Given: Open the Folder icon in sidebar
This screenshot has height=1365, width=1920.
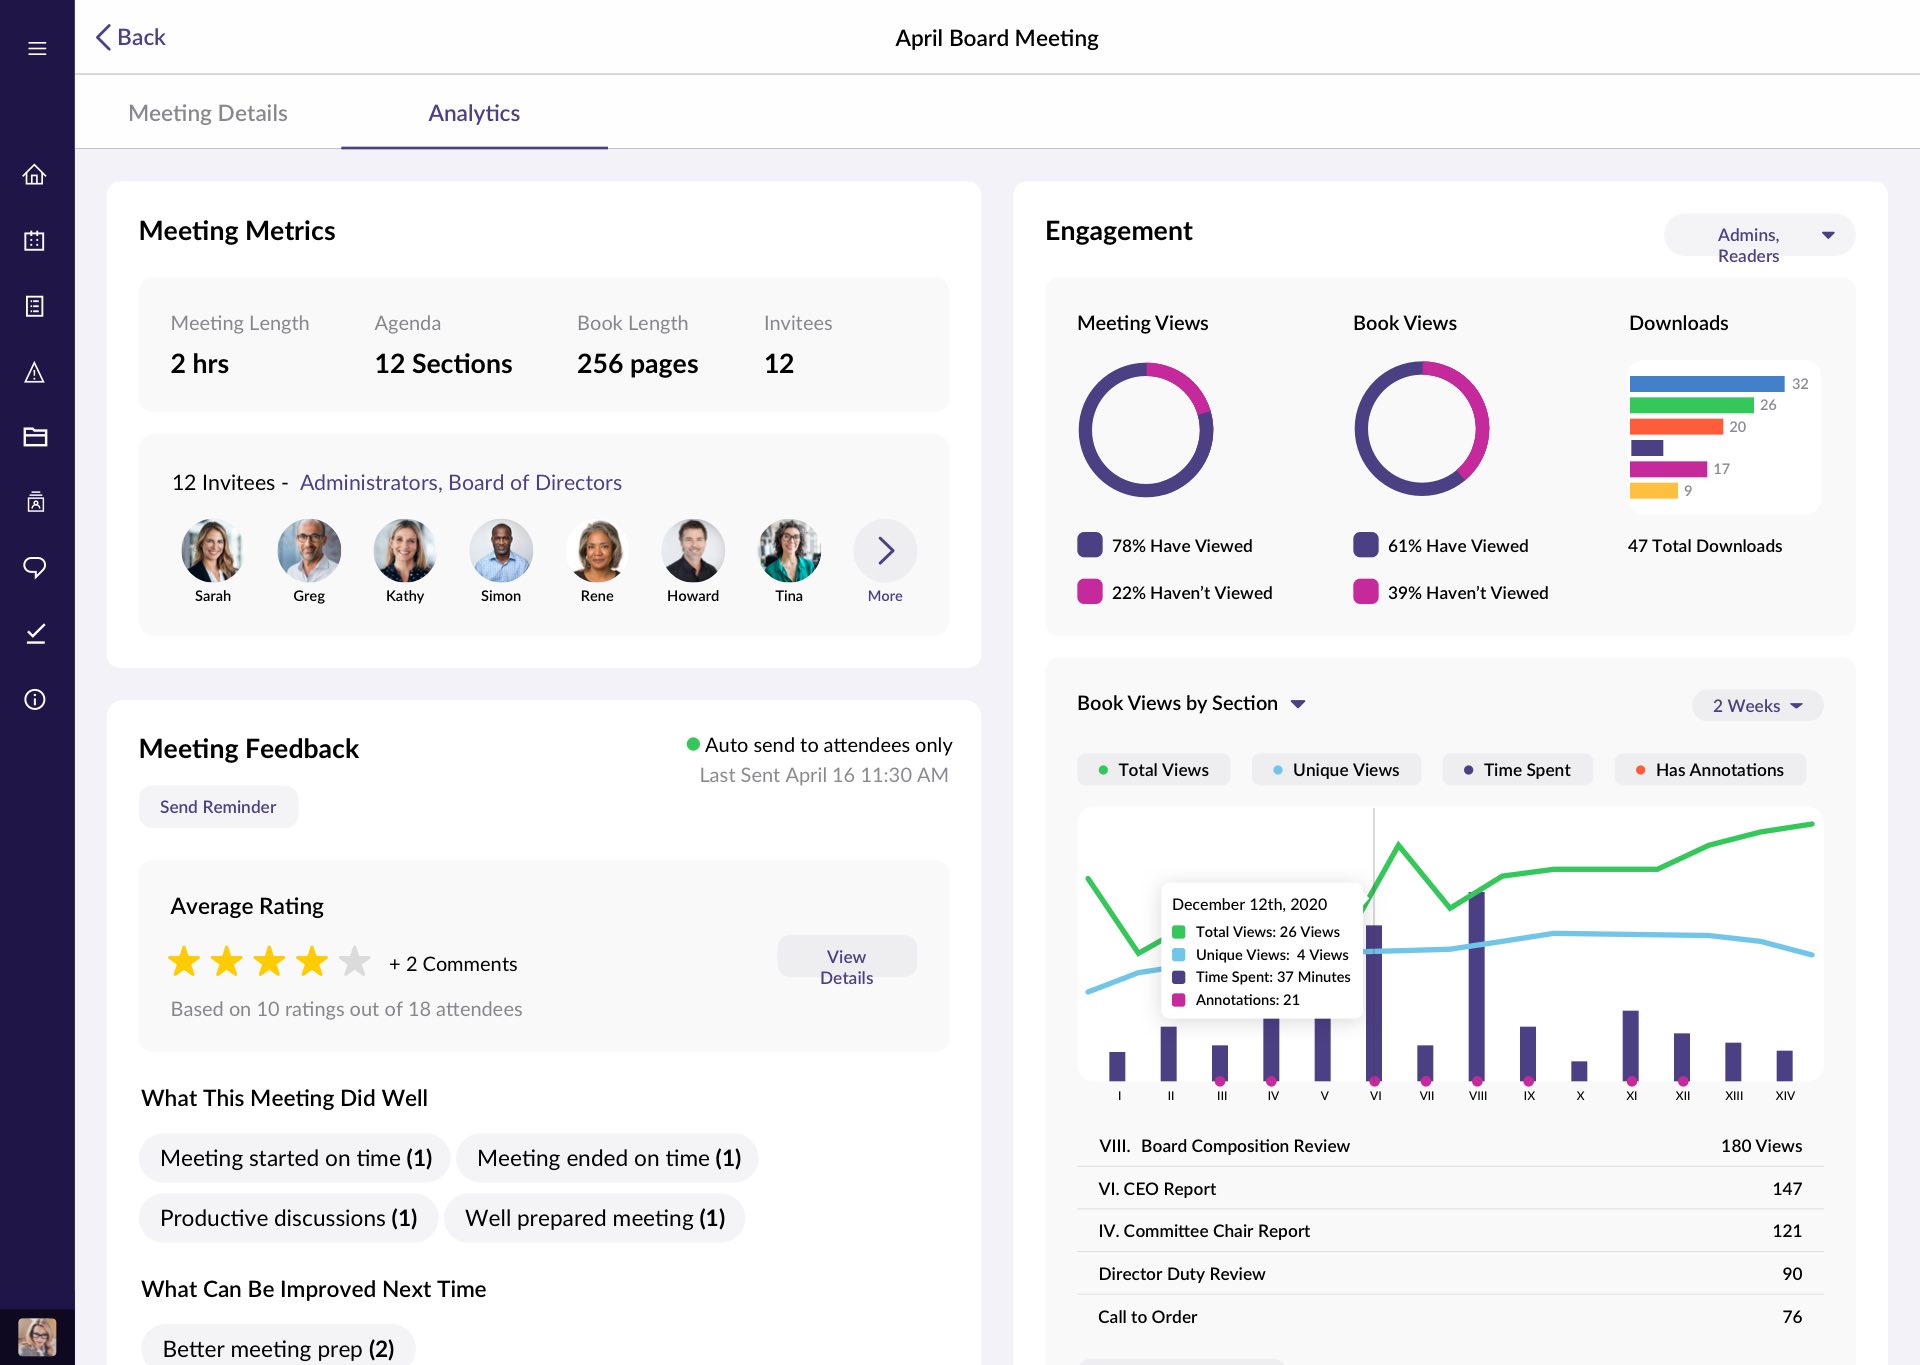Looking at the screenshot, I should click(x=36, y=437).
